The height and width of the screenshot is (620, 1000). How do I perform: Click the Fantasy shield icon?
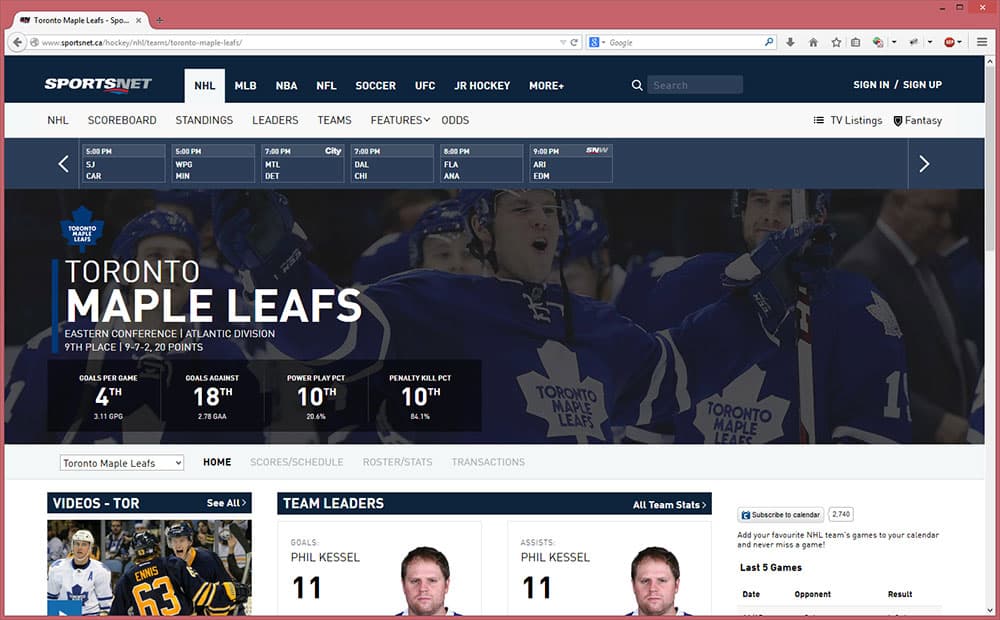(898, 121)
